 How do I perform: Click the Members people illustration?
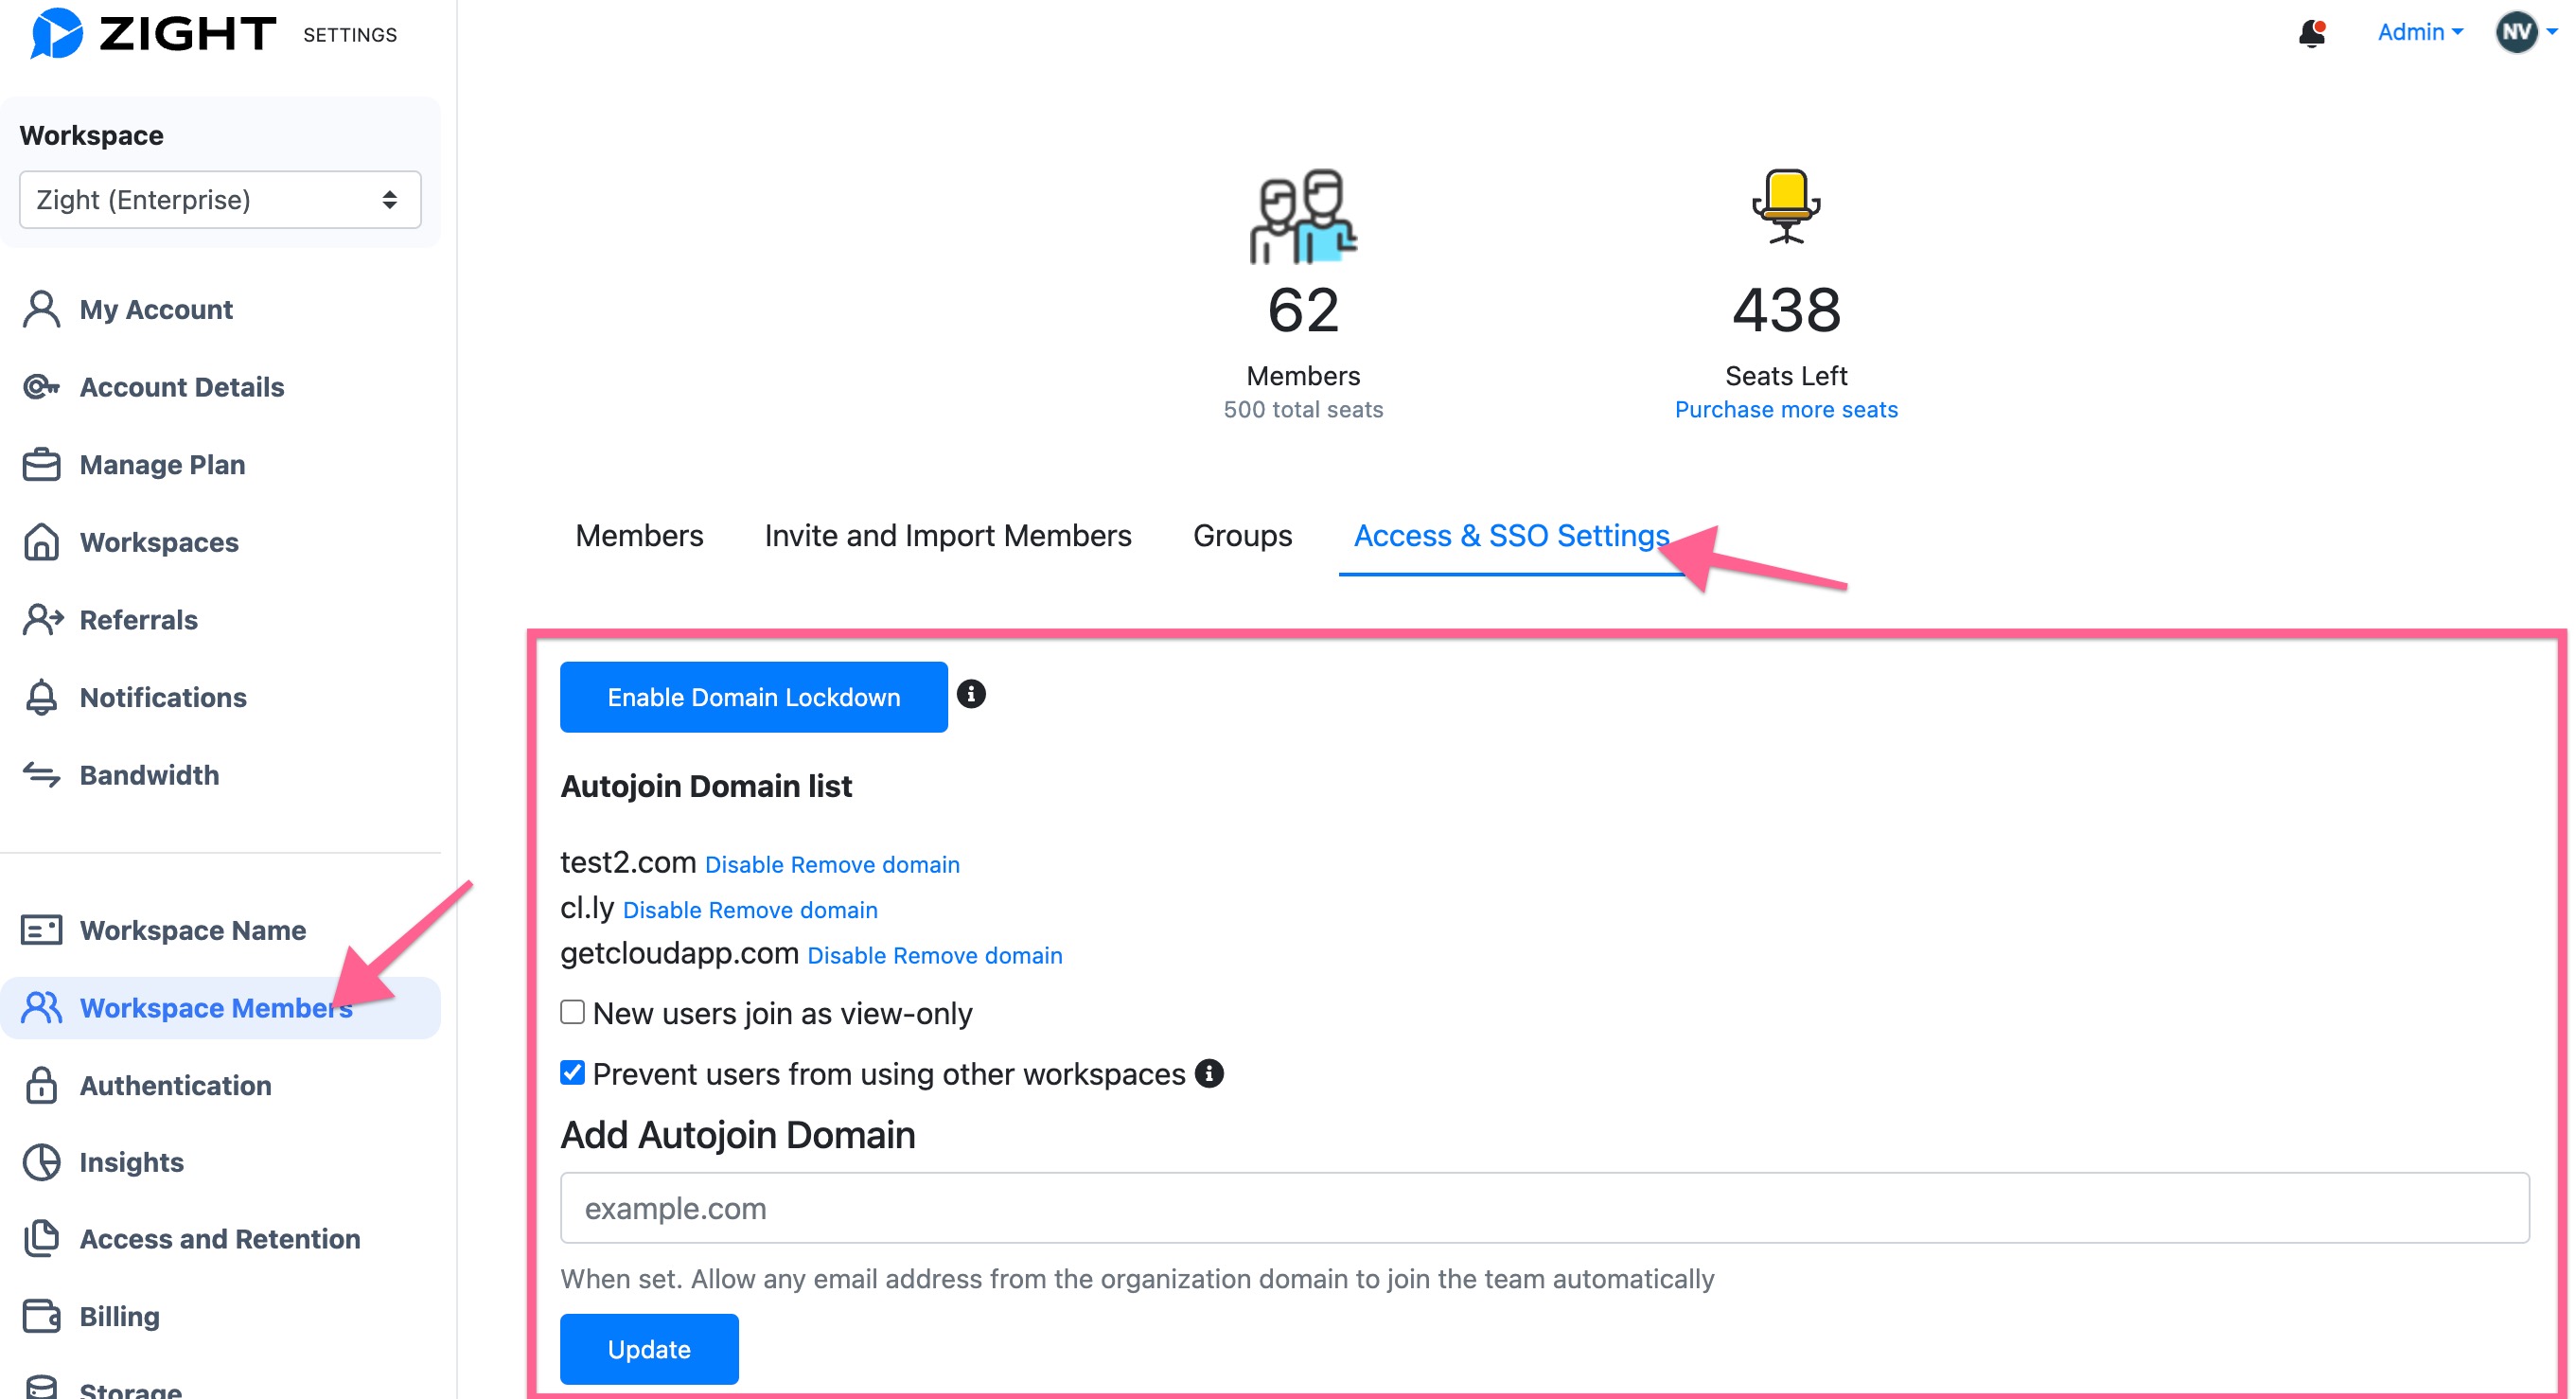click(1303, 216)
